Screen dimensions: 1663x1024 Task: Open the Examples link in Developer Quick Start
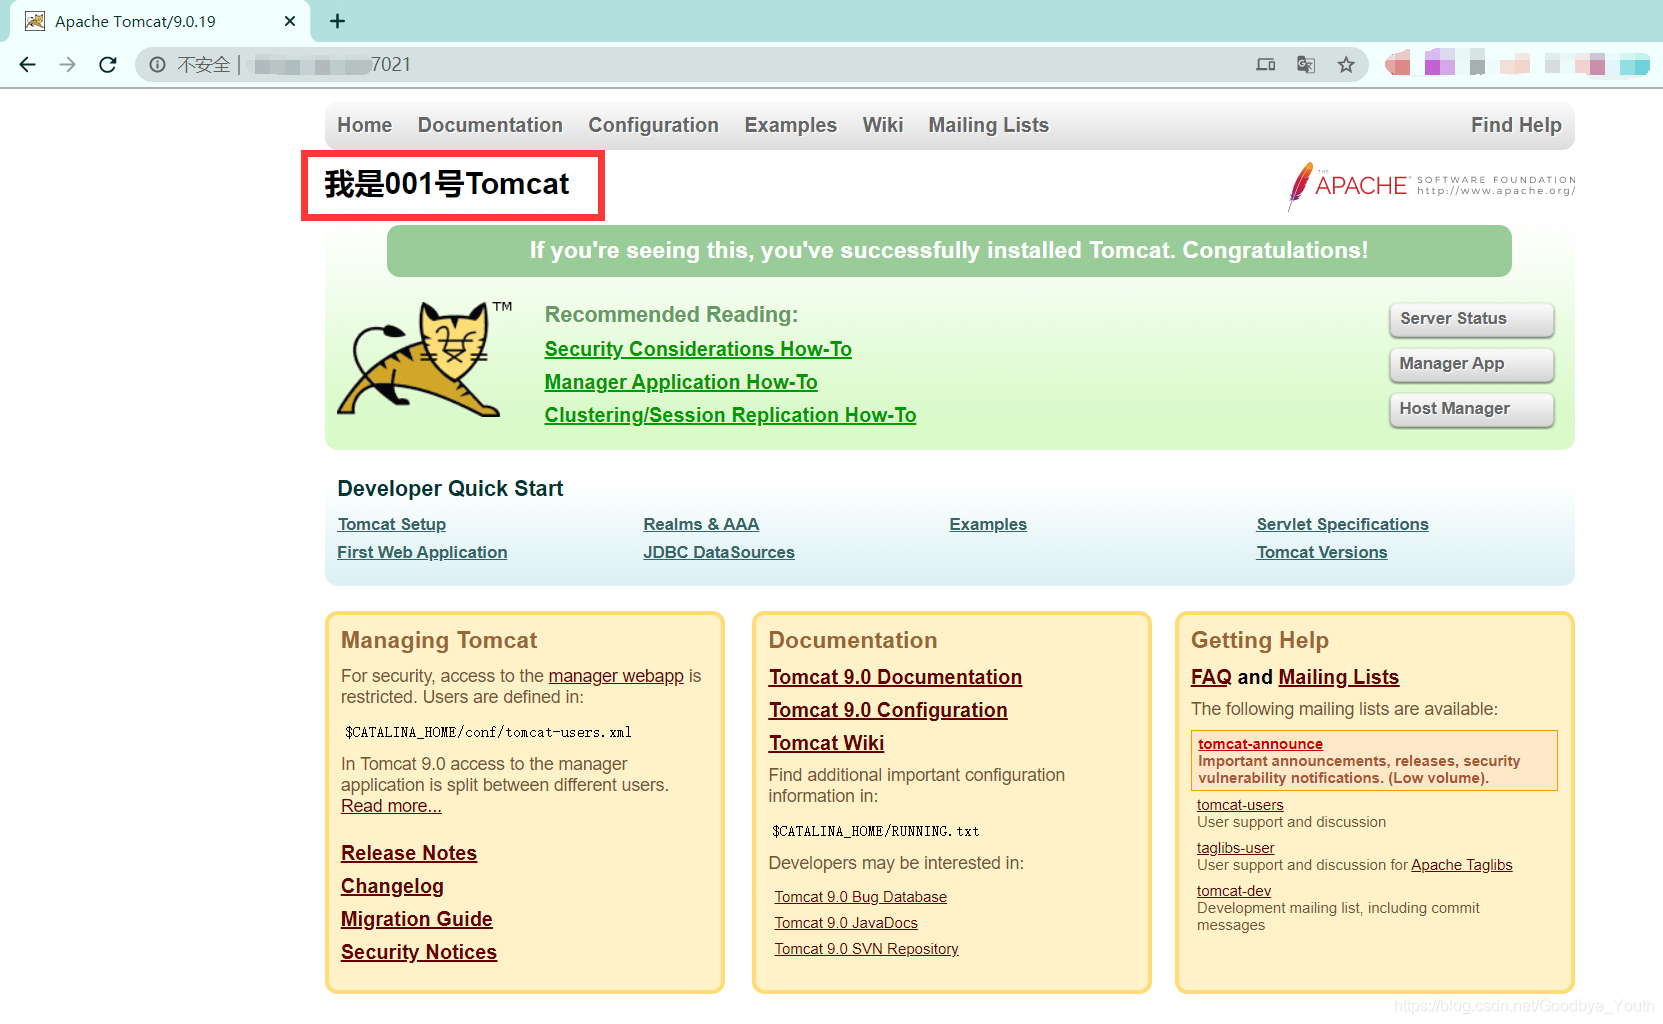click(988, 524)
